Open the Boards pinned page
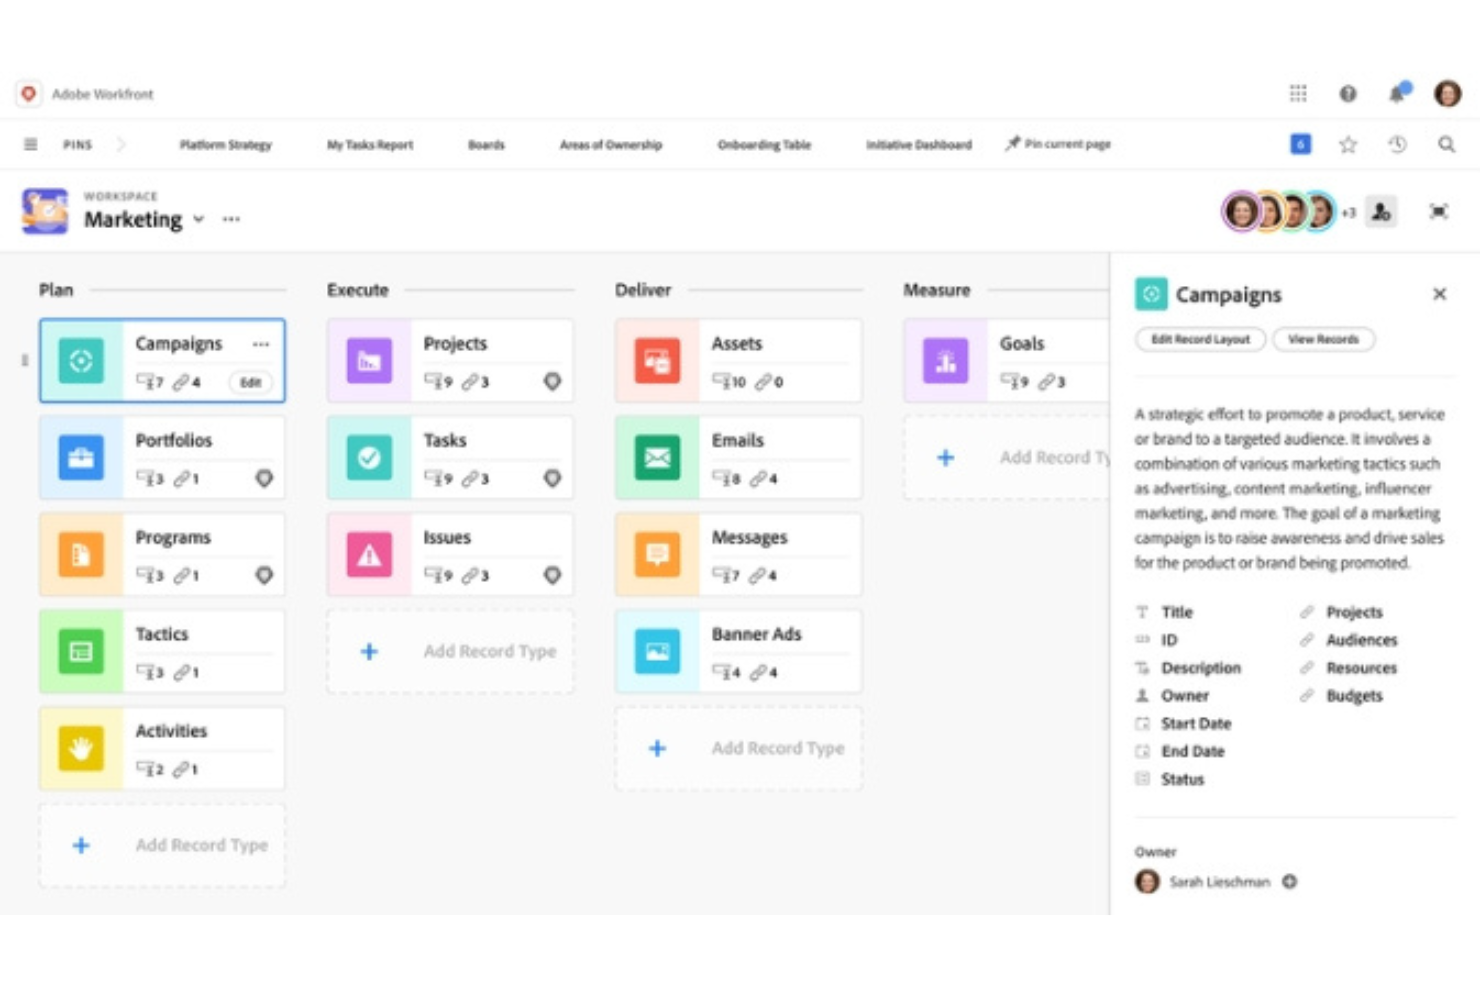The height and width of the screenshot is (987, 1480). (486, 144)
